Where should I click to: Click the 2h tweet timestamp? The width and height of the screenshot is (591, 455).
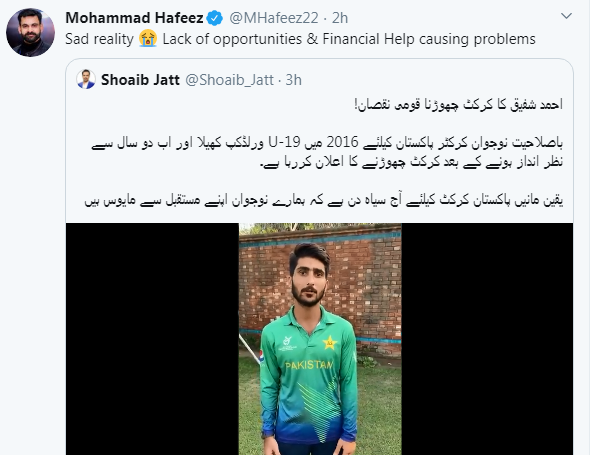click(340, 18)
